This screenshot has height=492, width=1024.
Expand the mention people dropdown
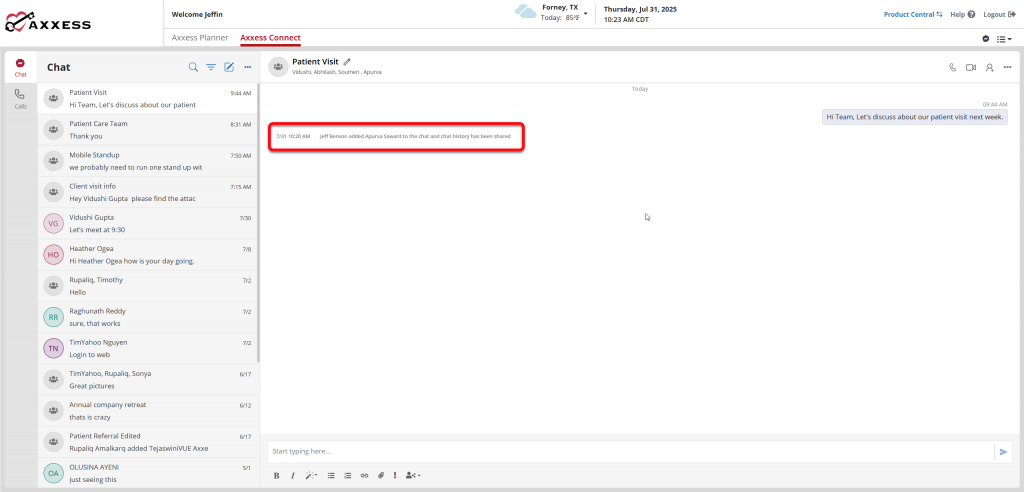pos(413,475)
